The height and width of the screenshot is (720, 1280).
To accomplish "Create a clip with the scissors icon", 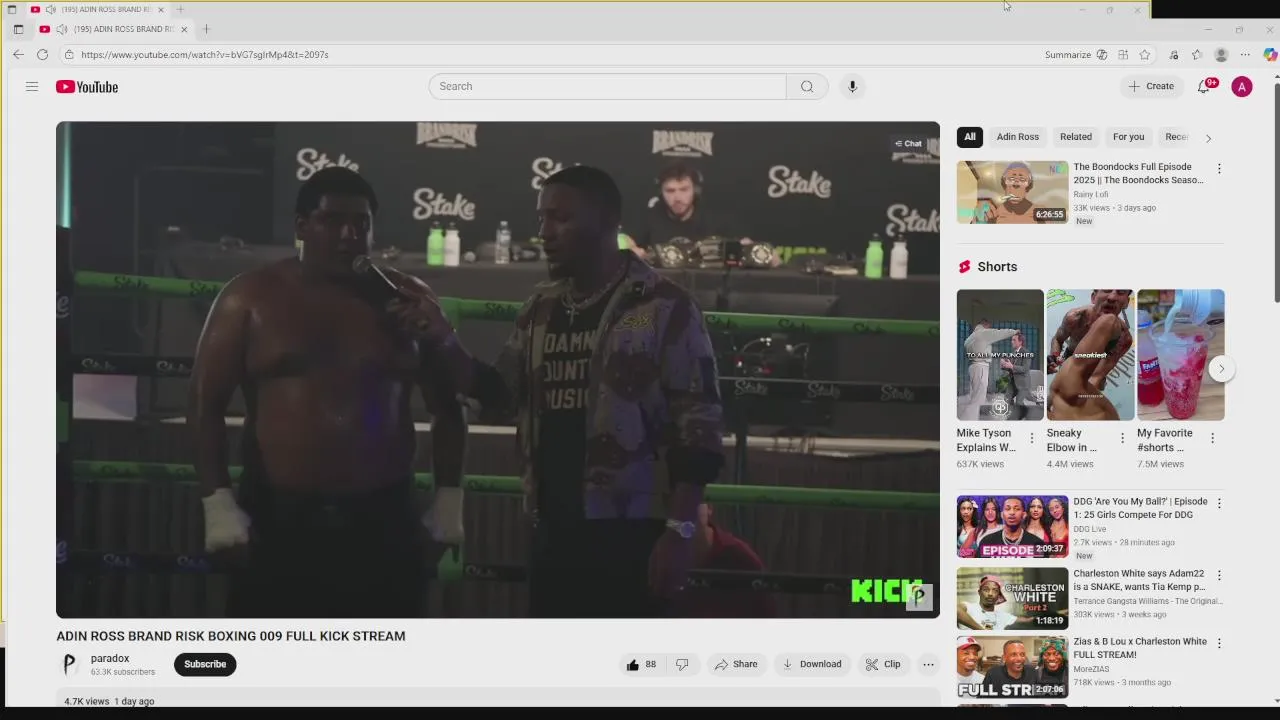I will [883, 664].
